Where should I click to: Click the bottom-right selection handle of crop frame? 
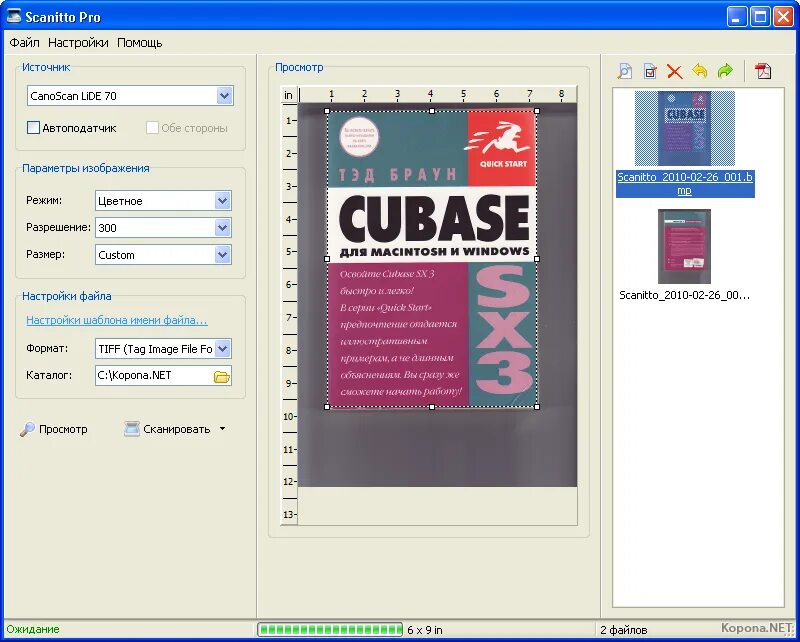(537, 407)
